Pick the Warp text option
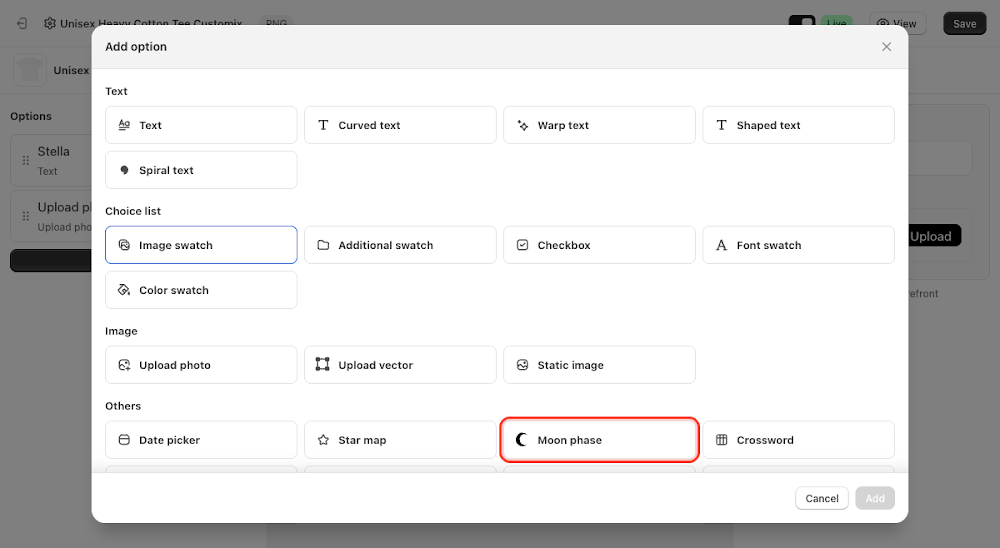The image size is (1000, 548). point(599,125)
